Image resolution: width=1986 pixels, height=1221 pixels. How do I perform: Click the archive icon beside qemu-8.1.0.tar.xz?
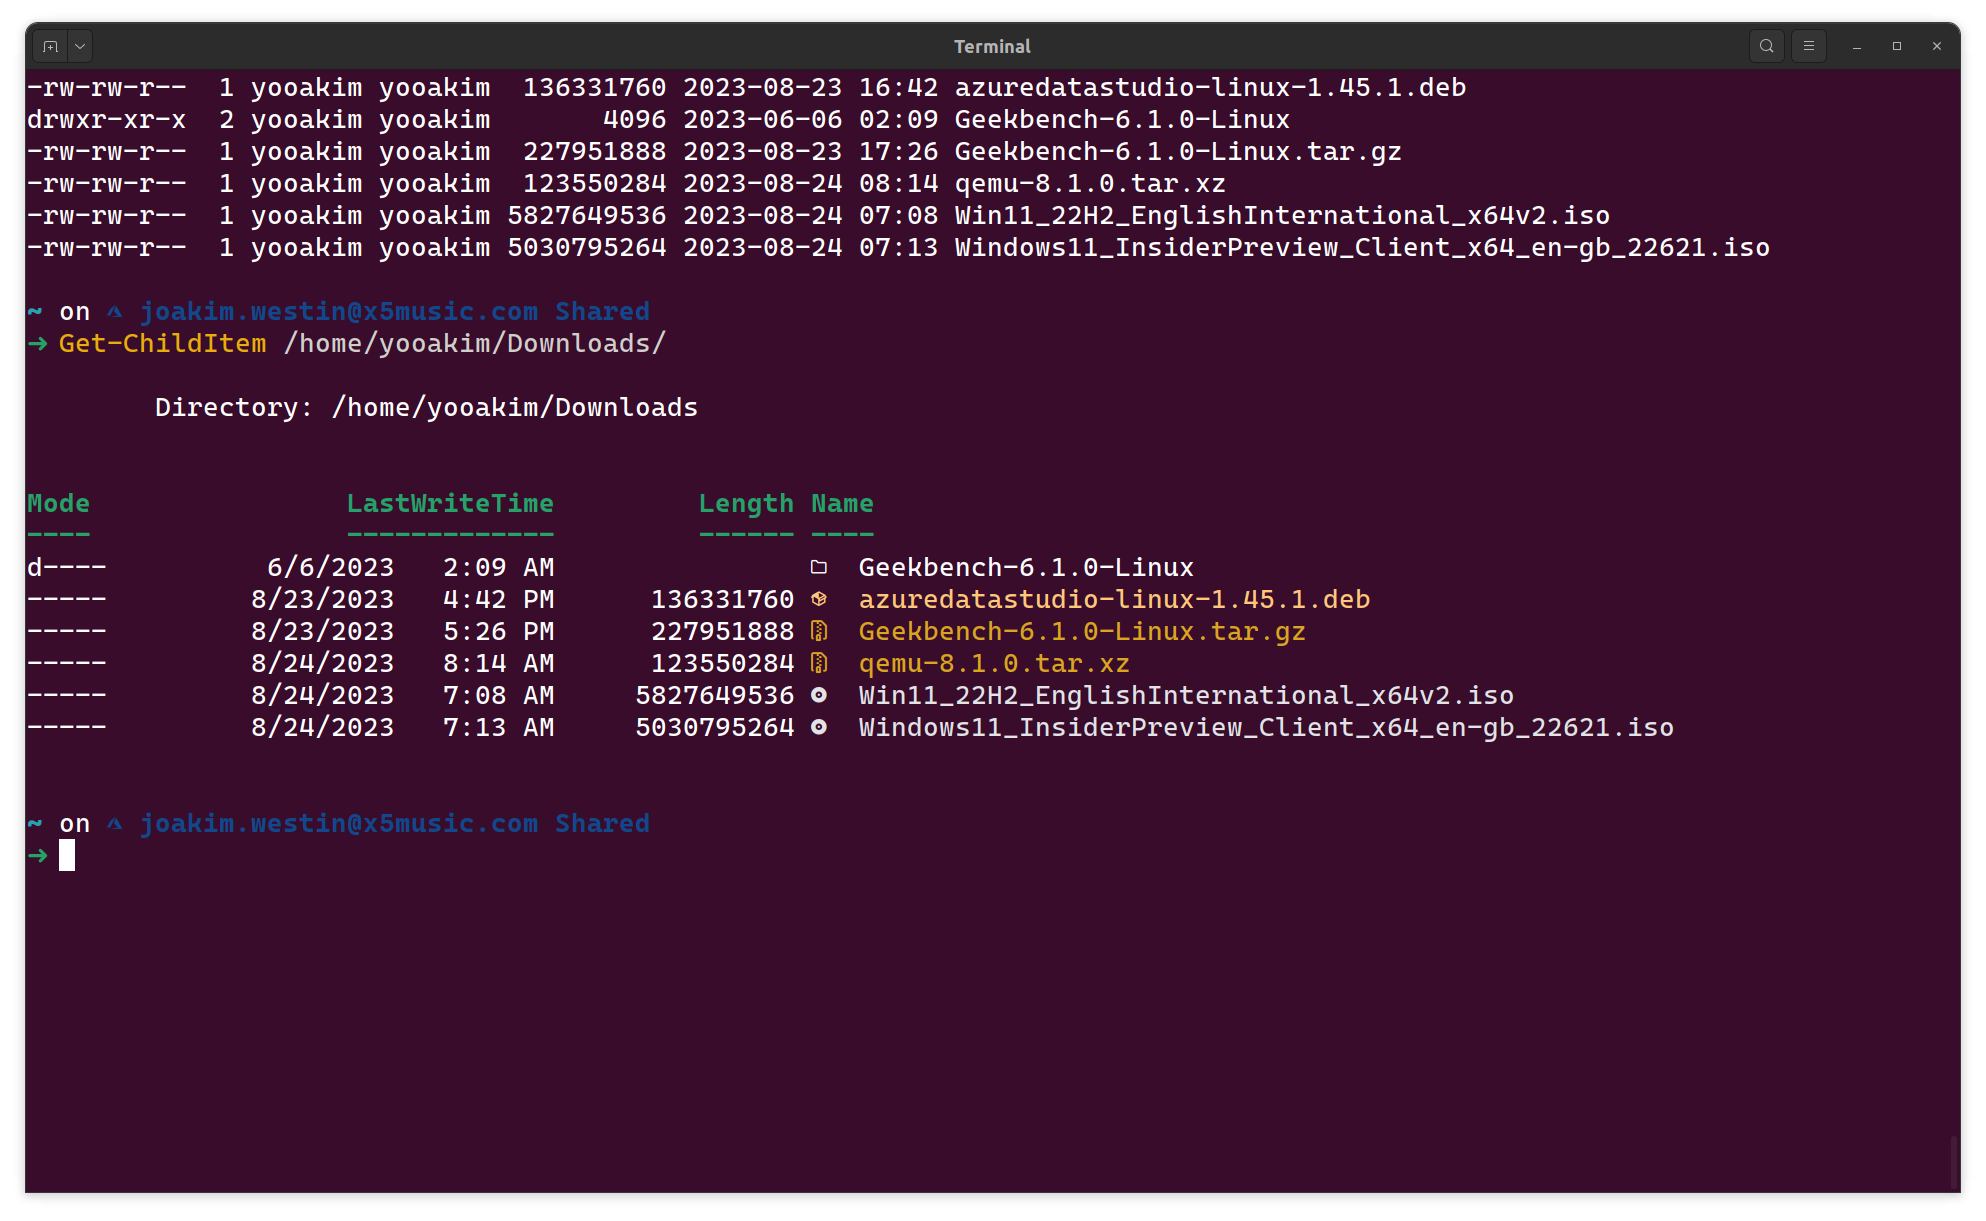[x=819, y=662]
